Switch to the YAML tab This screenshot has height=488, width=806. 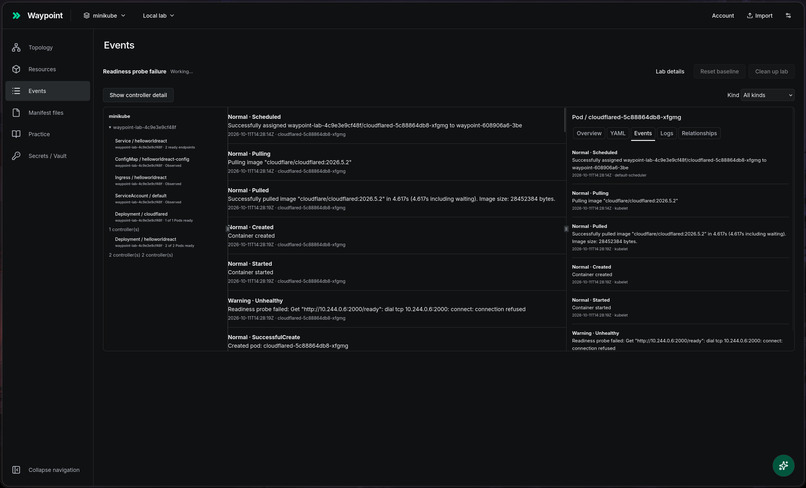click(617, 133)
